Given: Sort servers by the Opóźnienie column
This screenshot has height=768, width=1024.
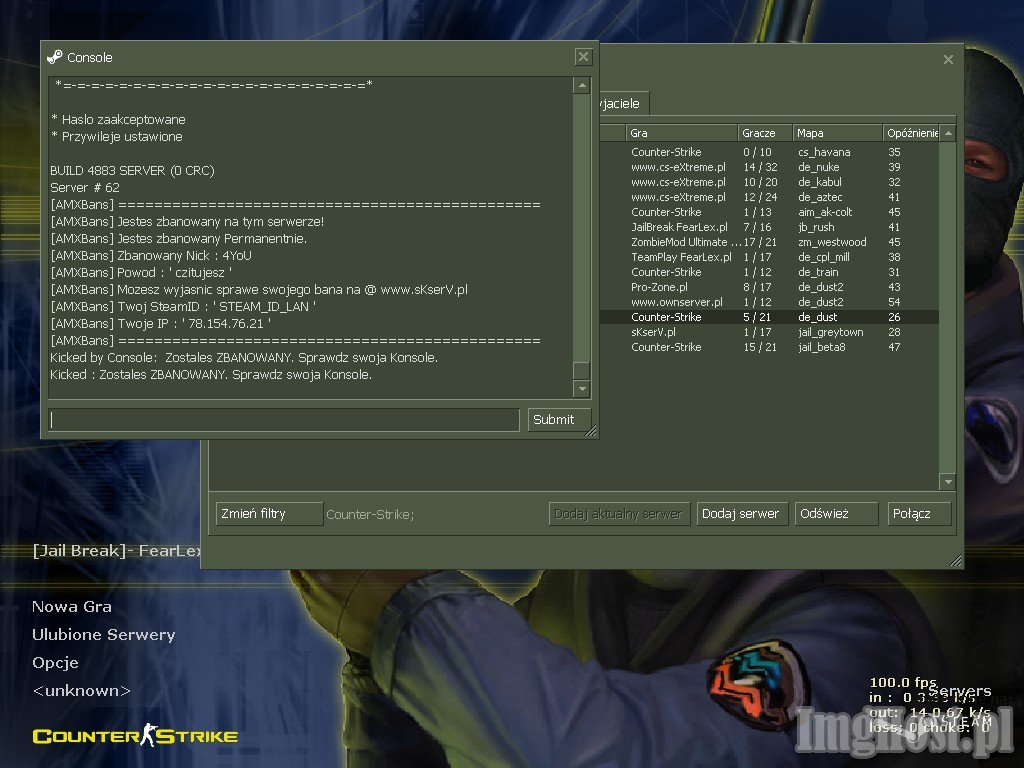Looking at the screenshot, I should point(911,133).
